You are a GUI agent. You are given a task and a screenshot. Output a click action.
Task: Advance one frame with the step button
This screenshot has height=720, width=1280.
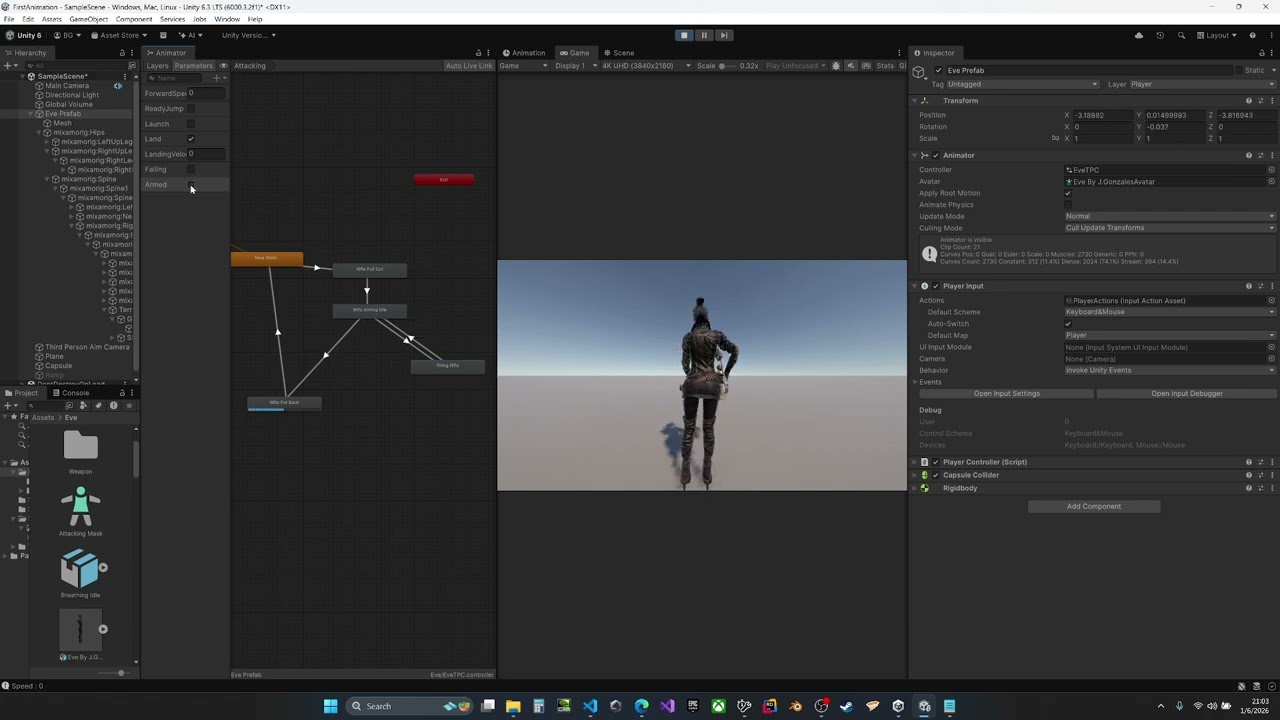click(x=724, y=35)
